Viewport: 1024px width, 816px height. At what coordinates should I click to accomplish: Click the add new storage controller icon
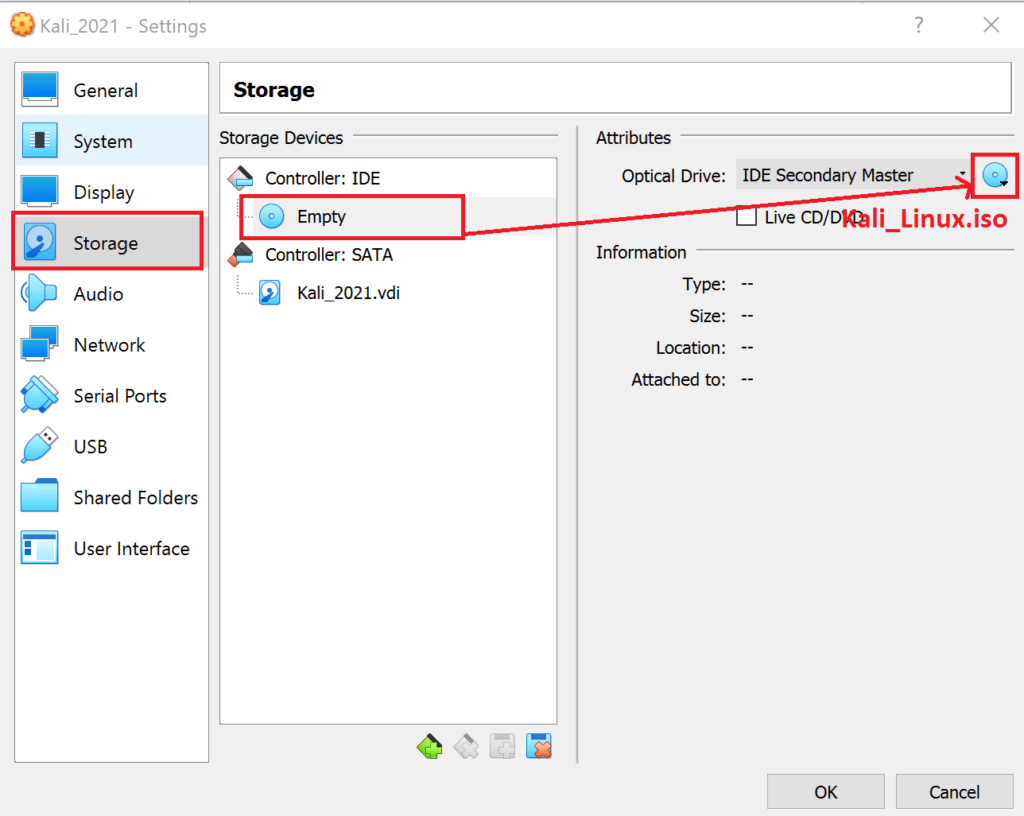pyautogui.click(x=430, y=746)
